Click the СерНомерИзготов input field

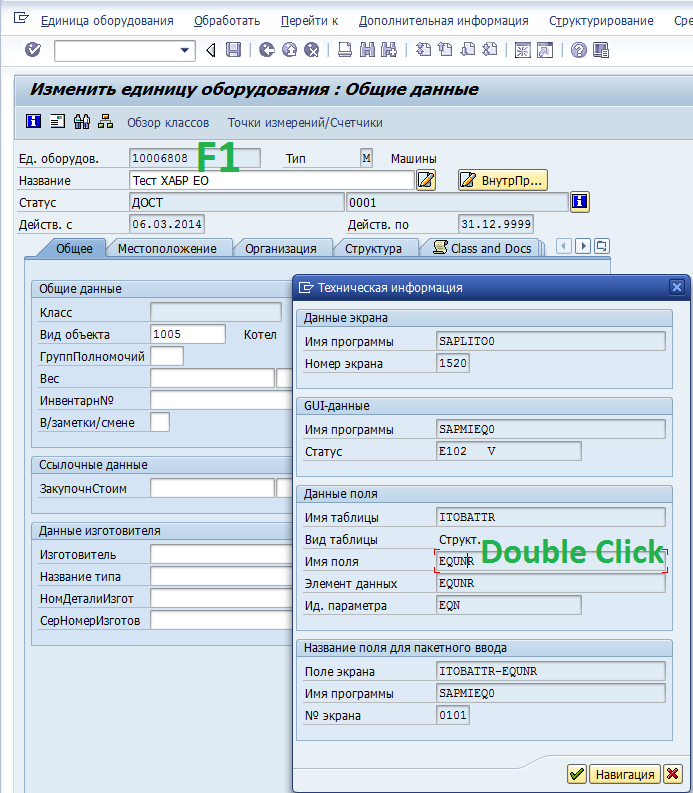coord(222,620)
